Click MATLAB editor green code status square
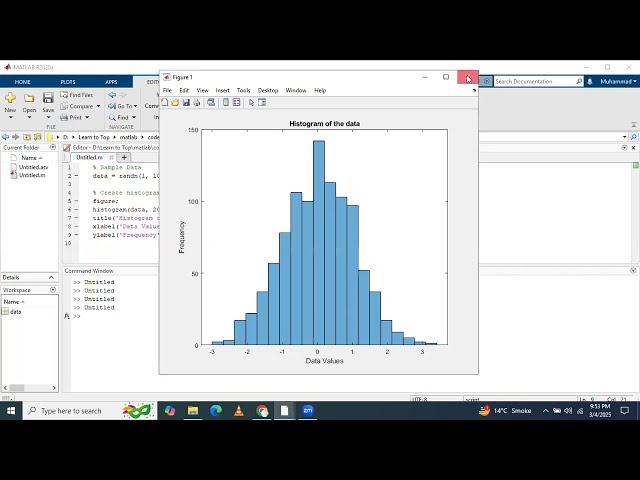640x480 pixels. tap(636, 165)
